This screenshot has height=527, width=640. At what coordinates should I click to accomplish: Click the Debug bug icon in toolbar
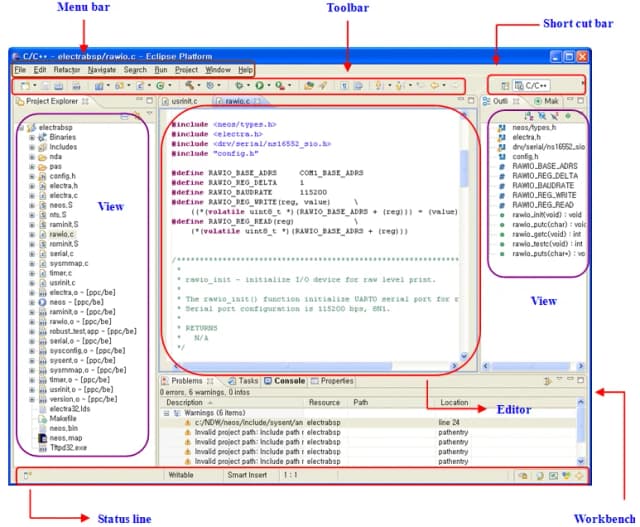pos(239,86)
